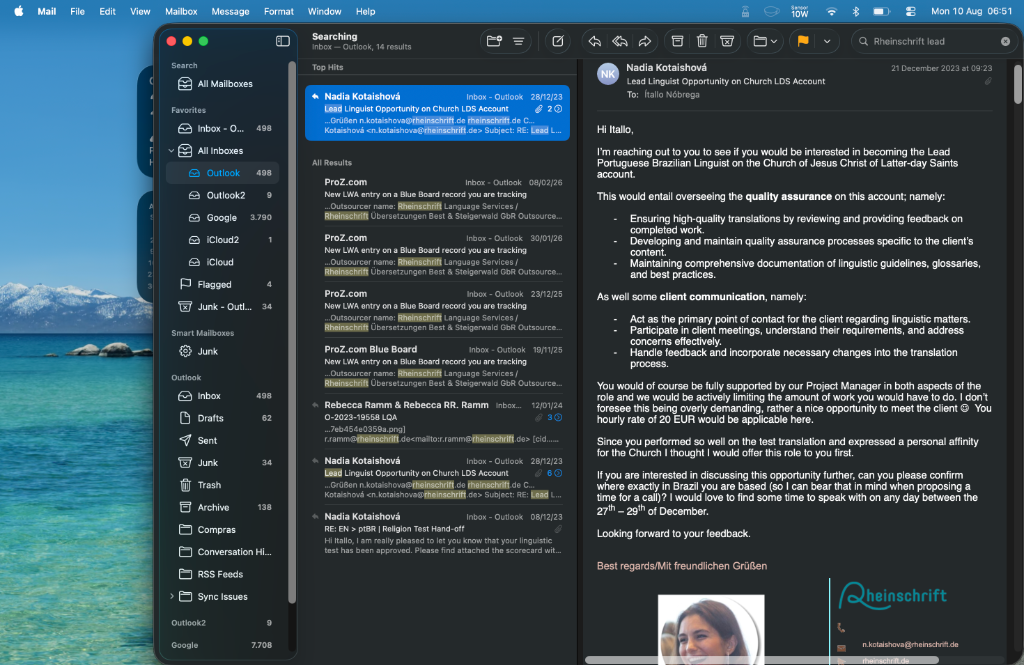Select the Outlook2 inbox
The height and width of the screenshot is (665, 1024).
click(x=224, y=195)
